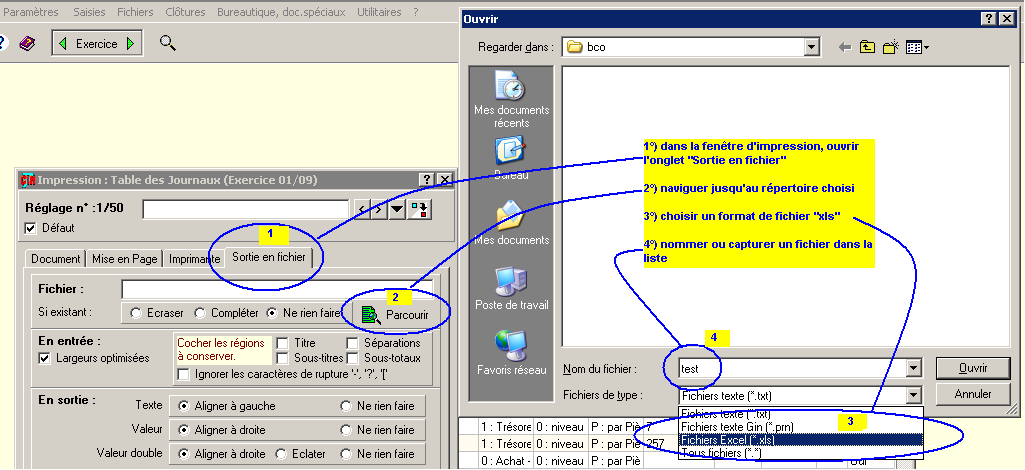This screenshot has height=470, width=1025.
Task: Check the Titre region checkbox
Action: pyautogui.click(x=282, y=343)
